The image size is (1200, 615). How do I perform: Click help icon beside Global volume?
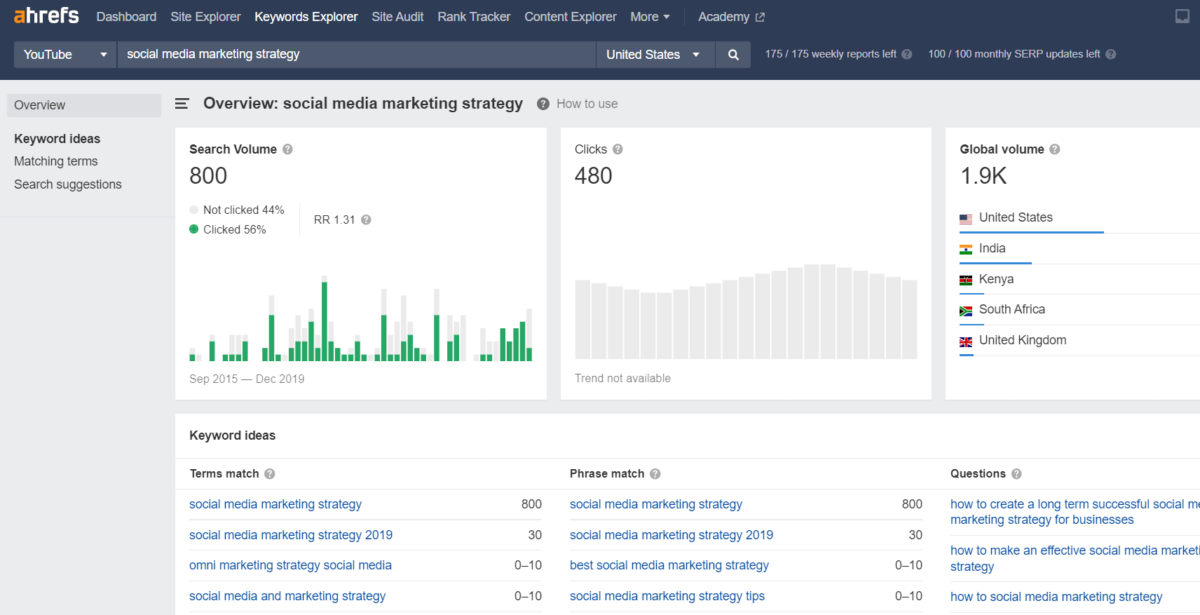[x=1055, y=150]
